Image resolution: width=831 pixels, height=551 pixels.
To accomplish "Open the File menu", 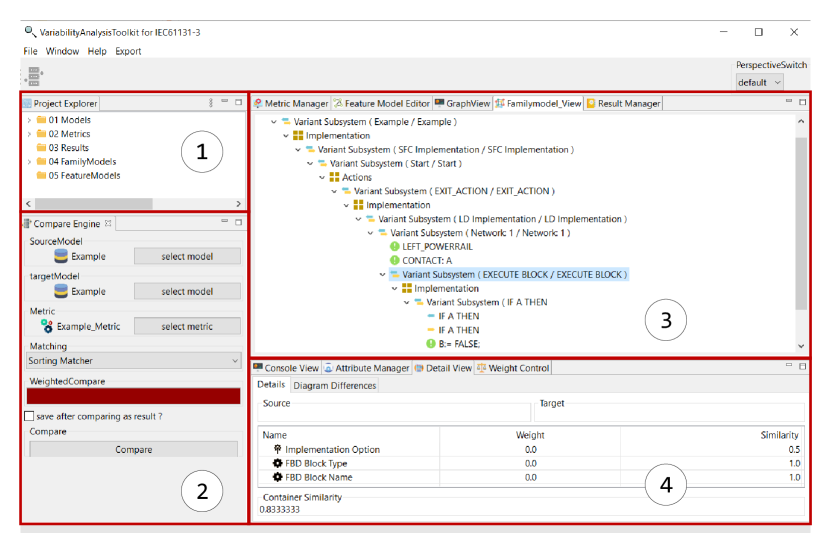I will tap(30, 51).
